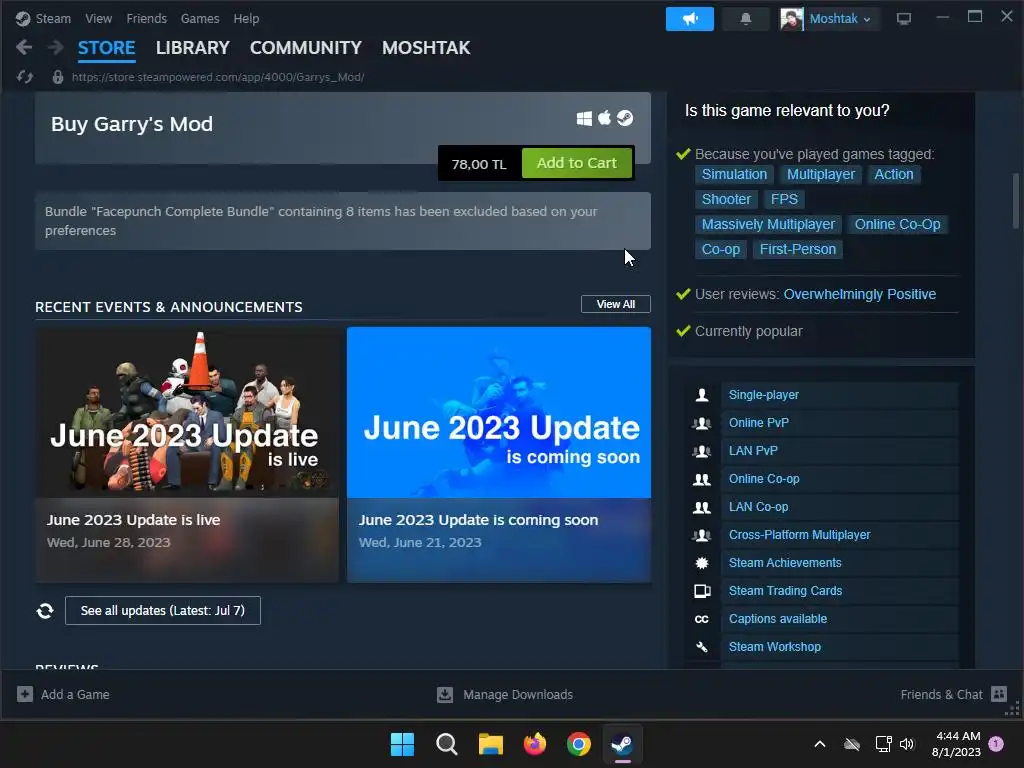Click the padlock site security icon

tap(57, 77)
